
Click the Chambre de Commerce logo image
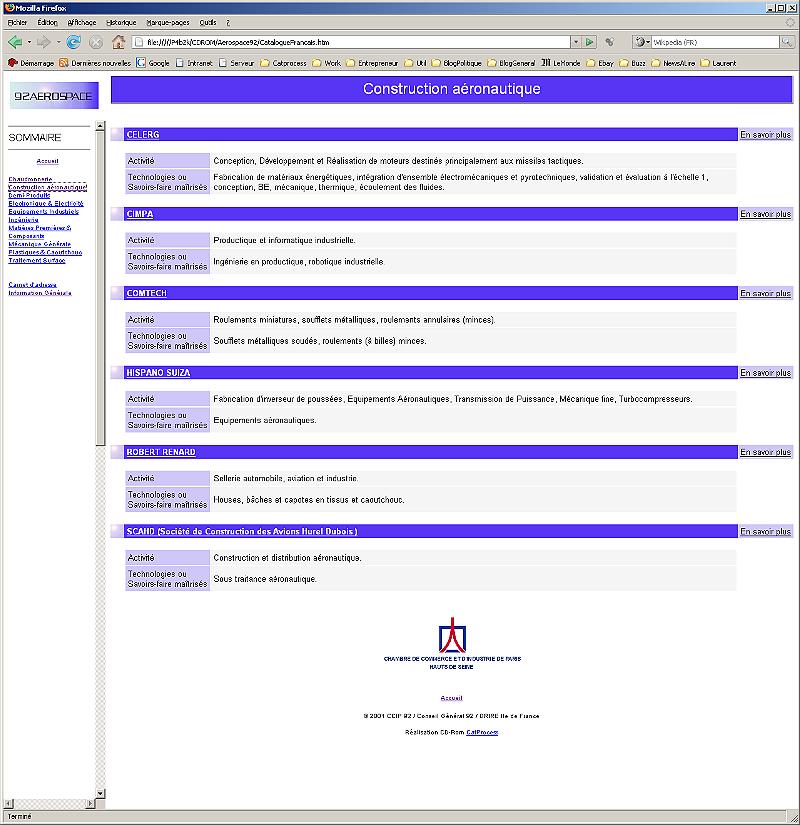click(x=452, y=643)
